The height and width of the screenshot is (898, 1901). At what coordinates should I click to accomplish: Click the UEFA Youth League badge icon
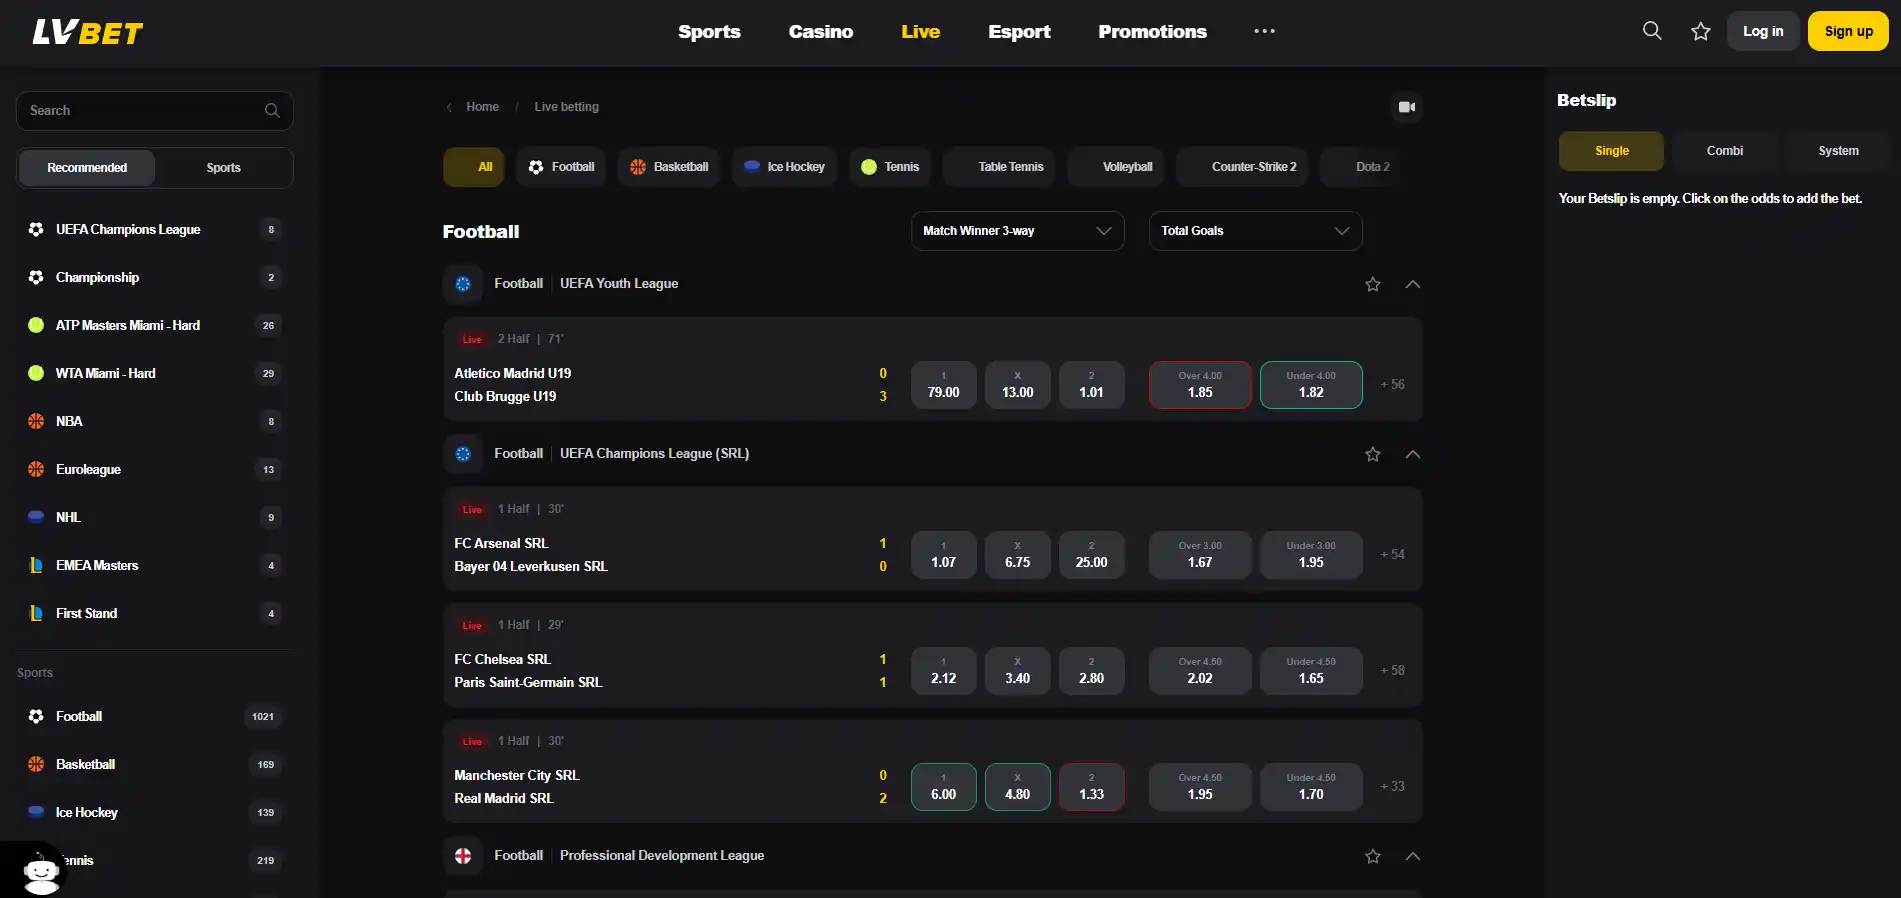click(x=463, y=284)
